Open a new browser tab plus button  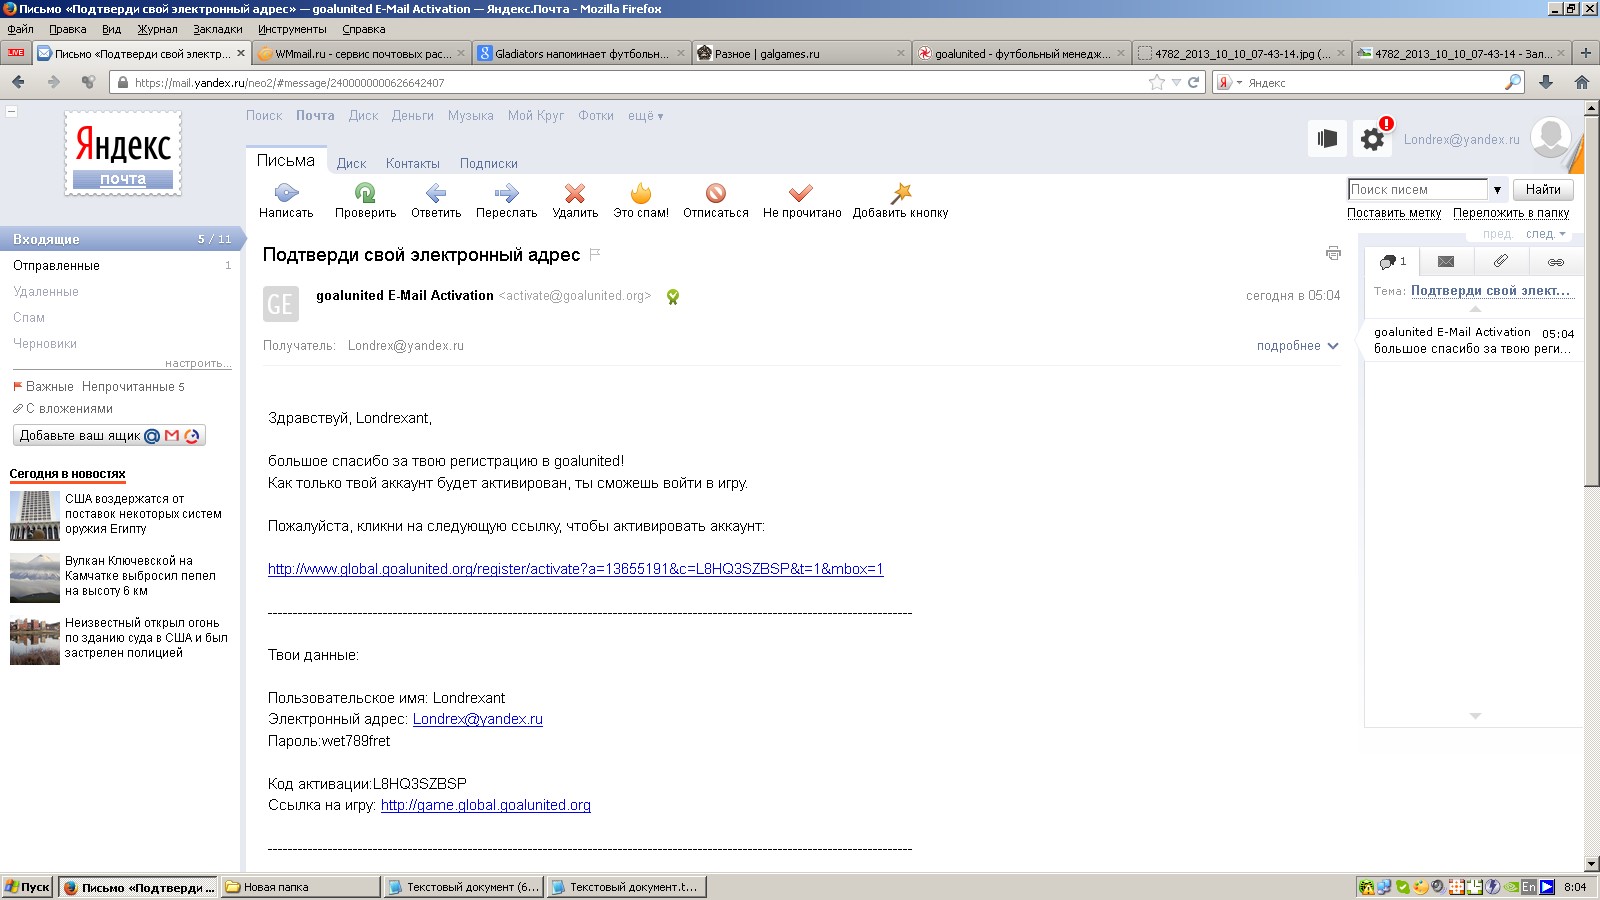(x=1586, y=53)
